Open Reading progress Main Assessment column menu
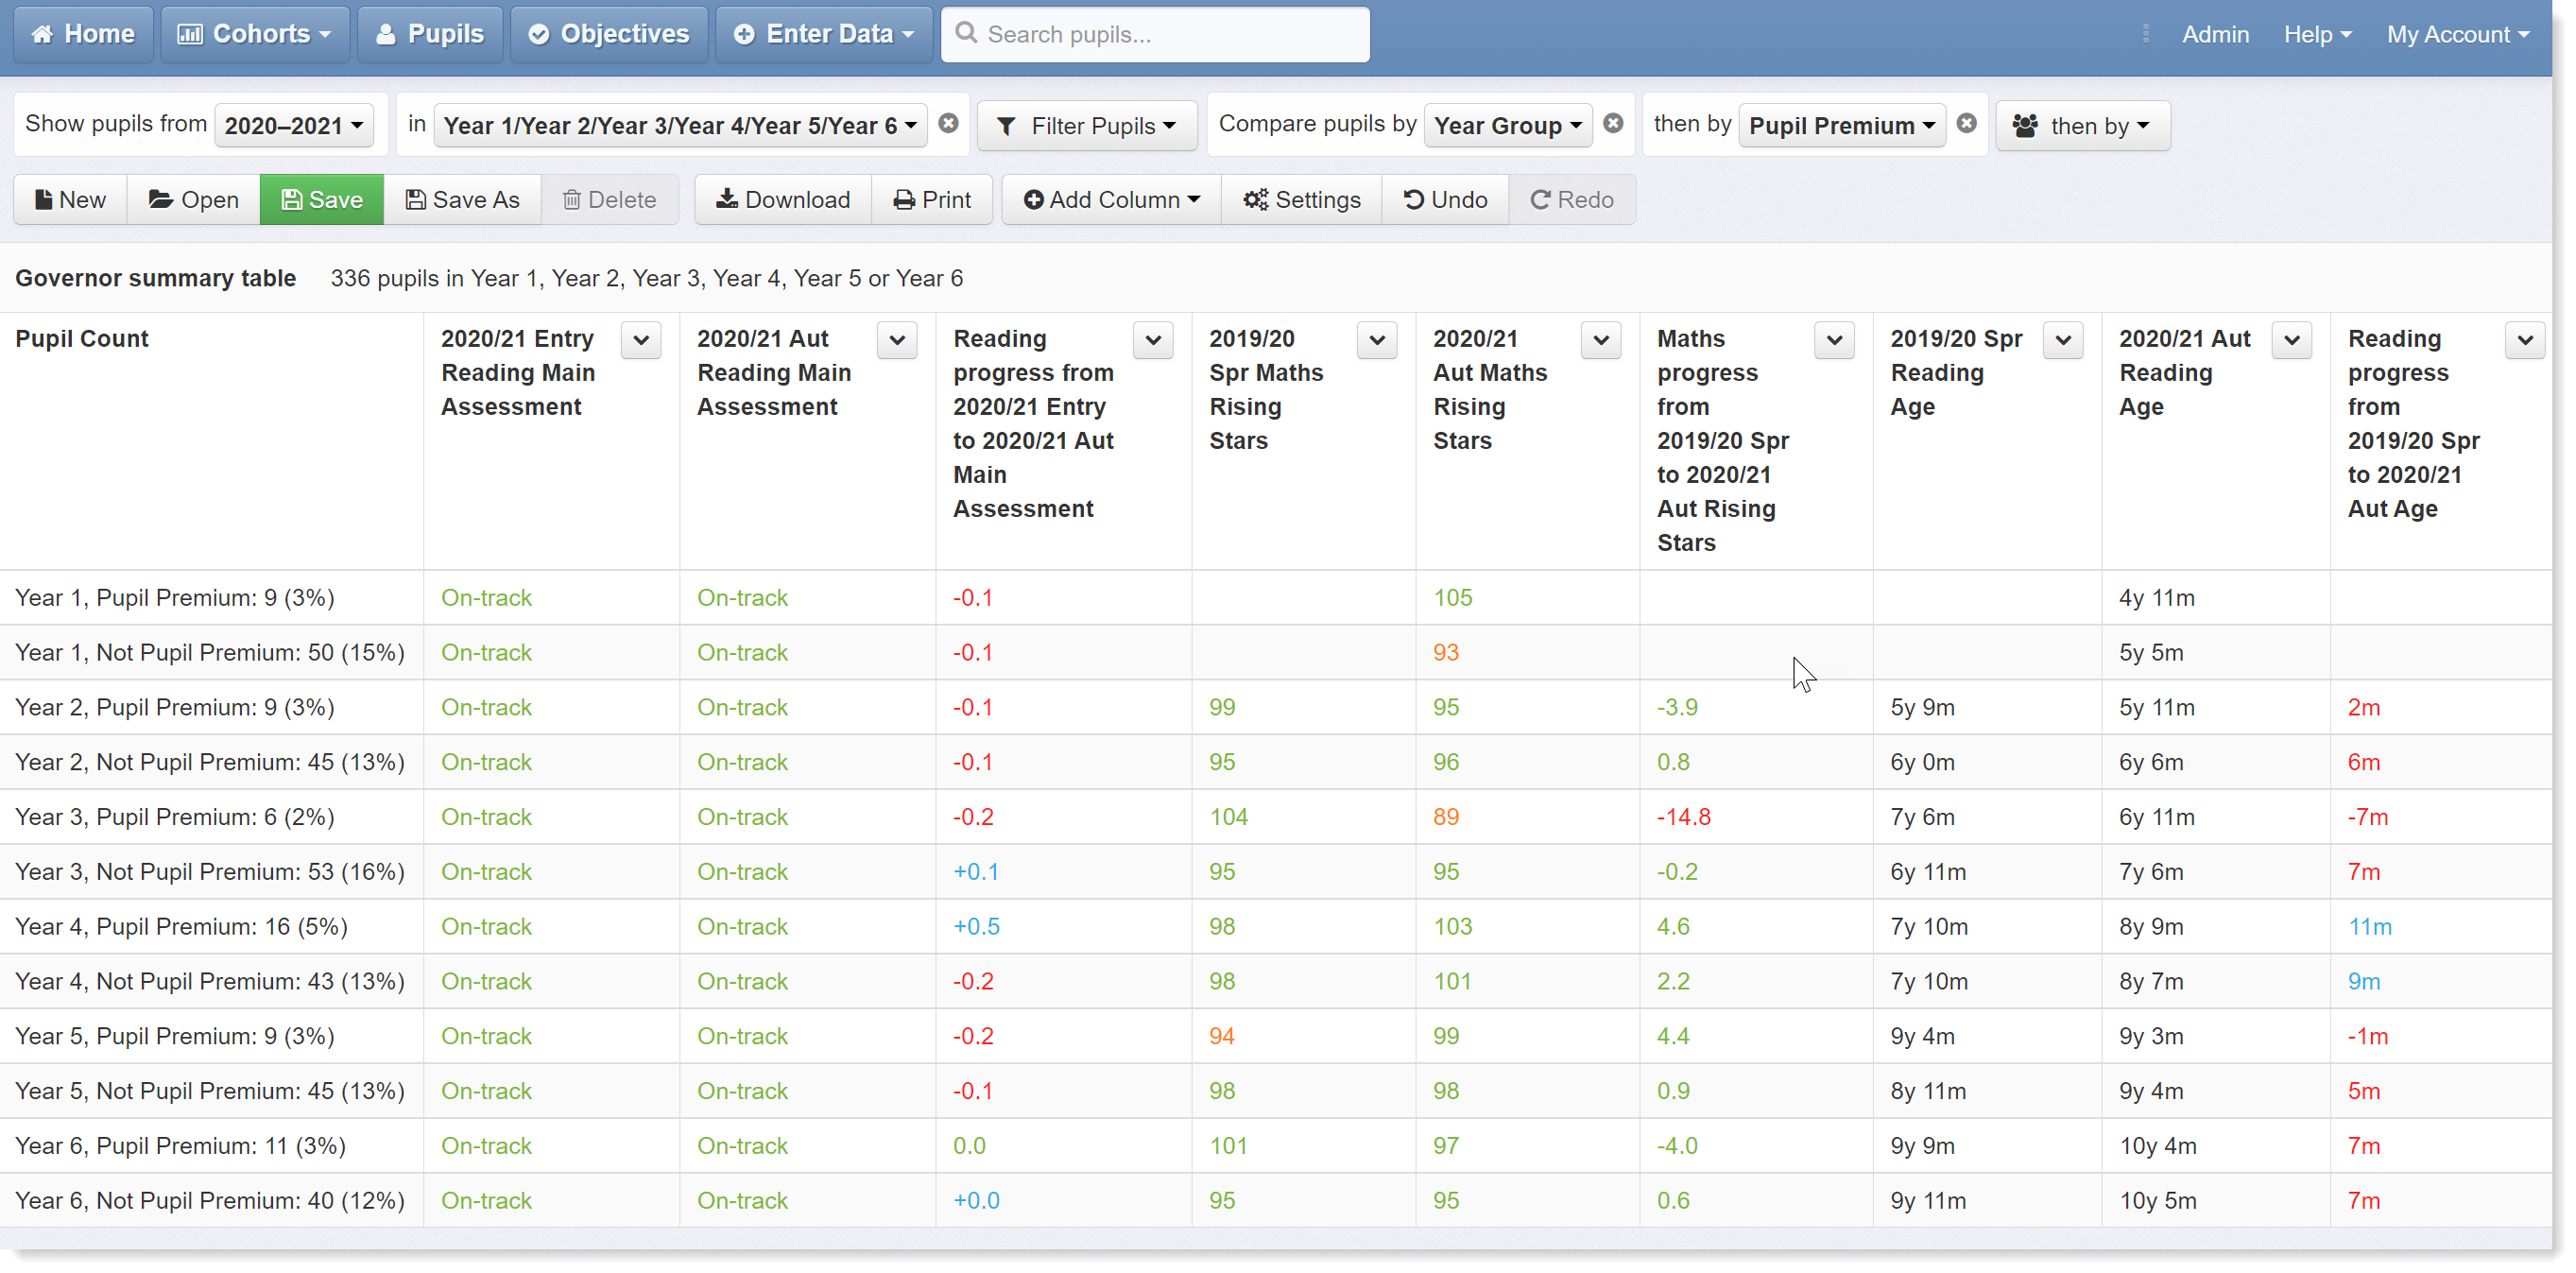2576x1273 pixels. tap(1153, 340)
